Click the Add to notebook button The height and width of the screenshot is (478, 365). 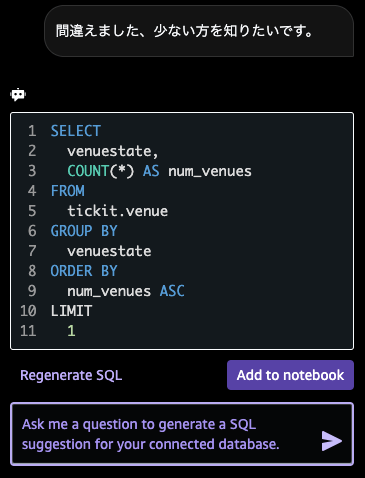[x=290, y=375]
